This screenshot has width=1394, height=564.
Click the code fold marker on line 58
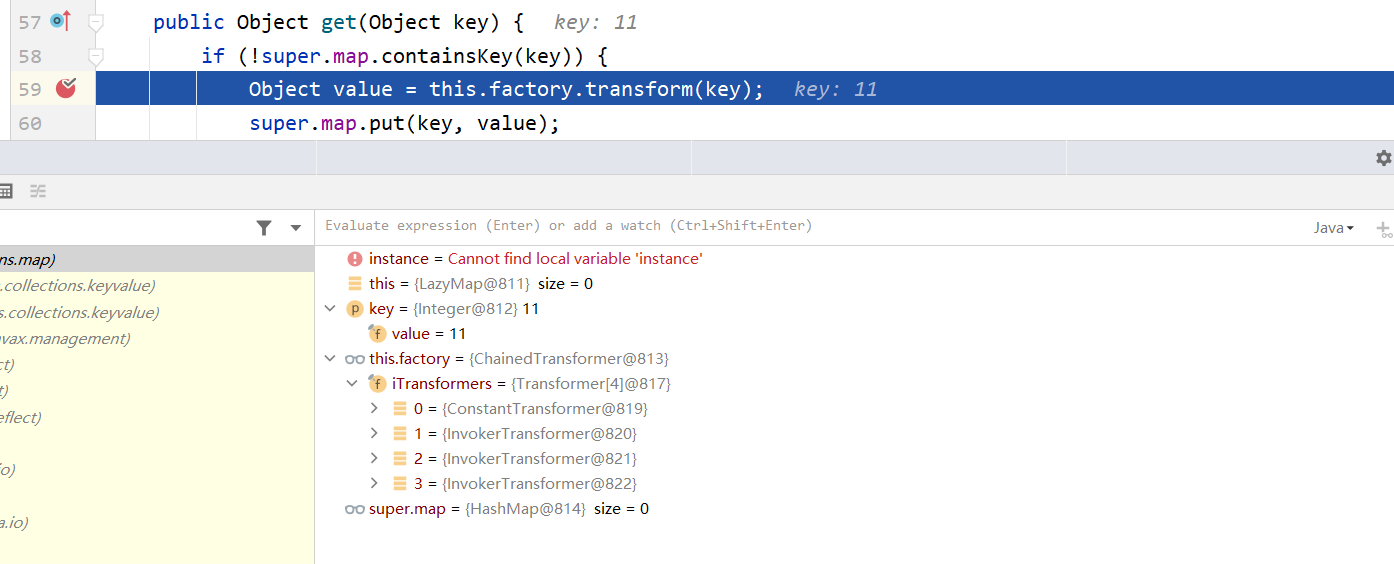pyautogui.click(x=96, y=56)
